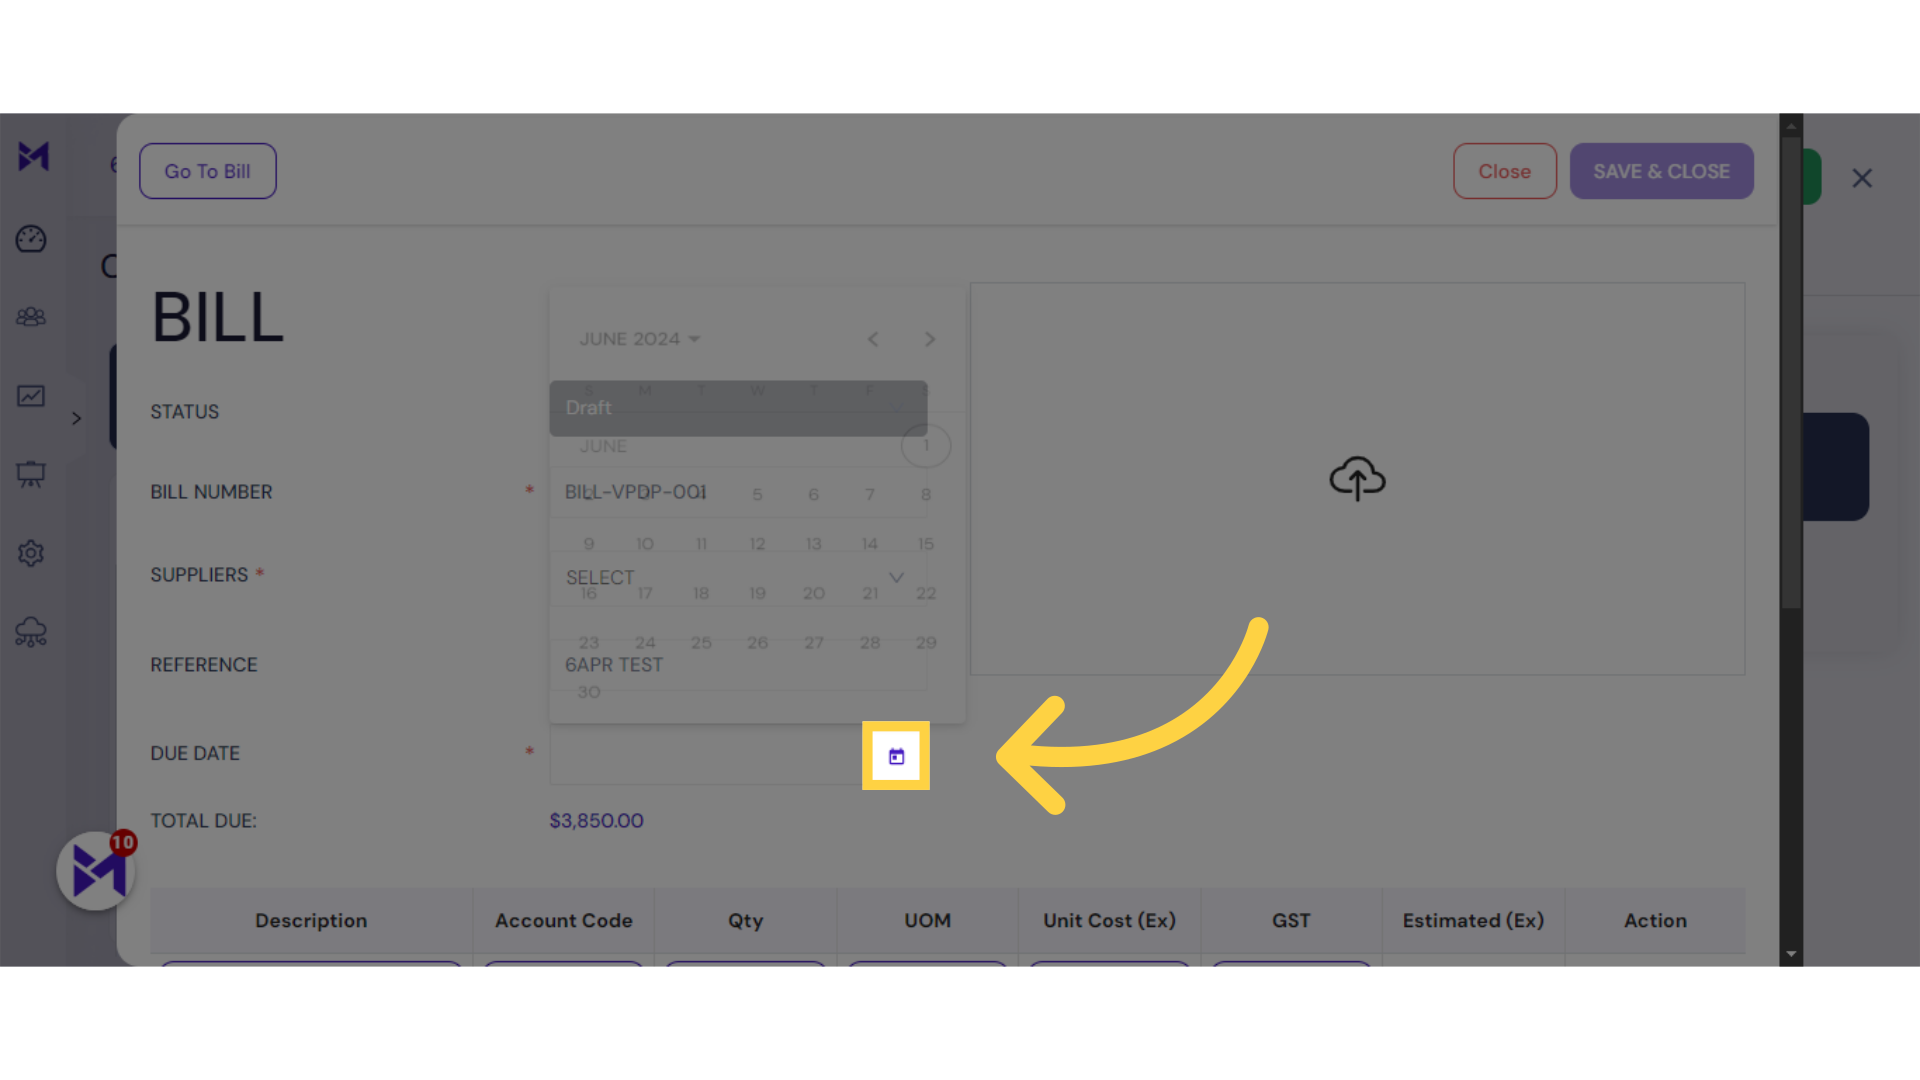Viewport: 1920px width, 1080px height.
Task: Select June 15 in the calendar
Action: [926, 543]
